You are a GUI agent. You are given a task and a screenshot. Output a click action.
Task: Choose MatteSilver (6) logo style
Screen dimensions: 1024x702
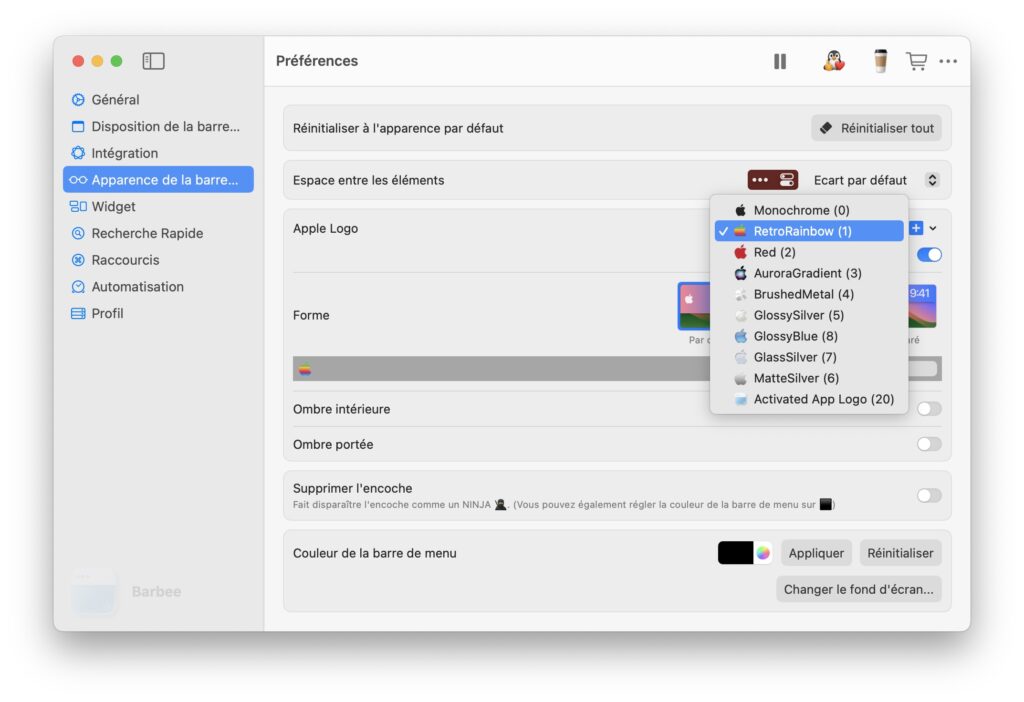coord(808,378)
